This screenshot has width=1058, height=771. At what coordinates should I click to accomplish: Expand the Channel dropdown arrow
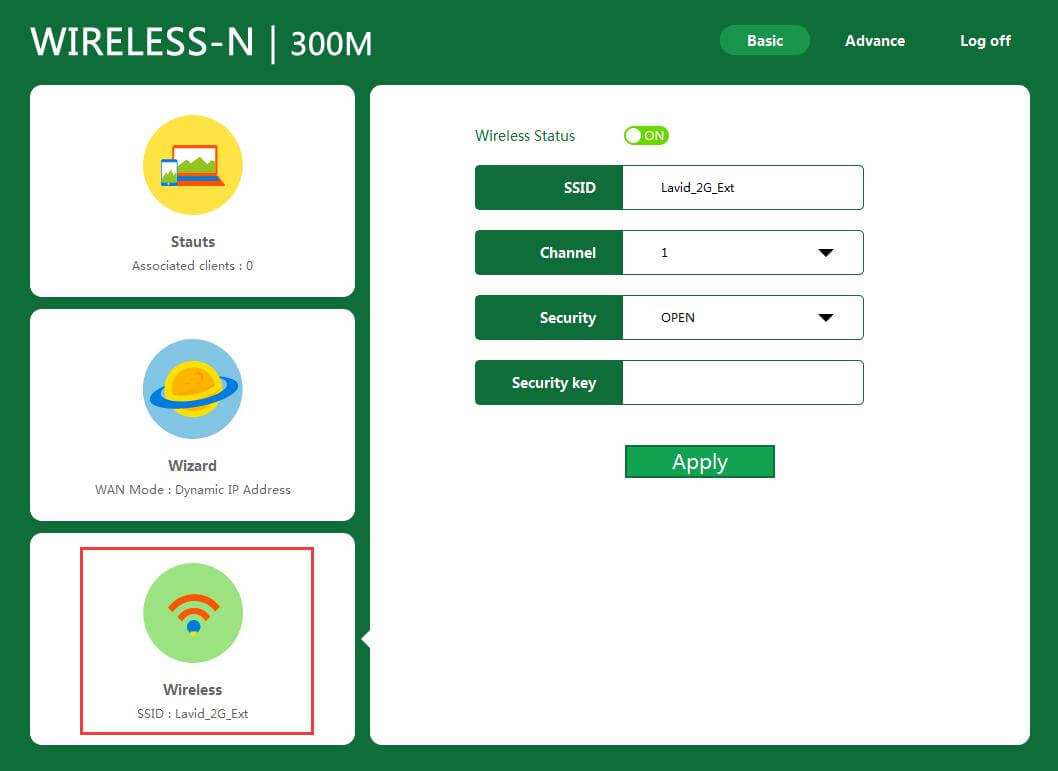point(825,253)
